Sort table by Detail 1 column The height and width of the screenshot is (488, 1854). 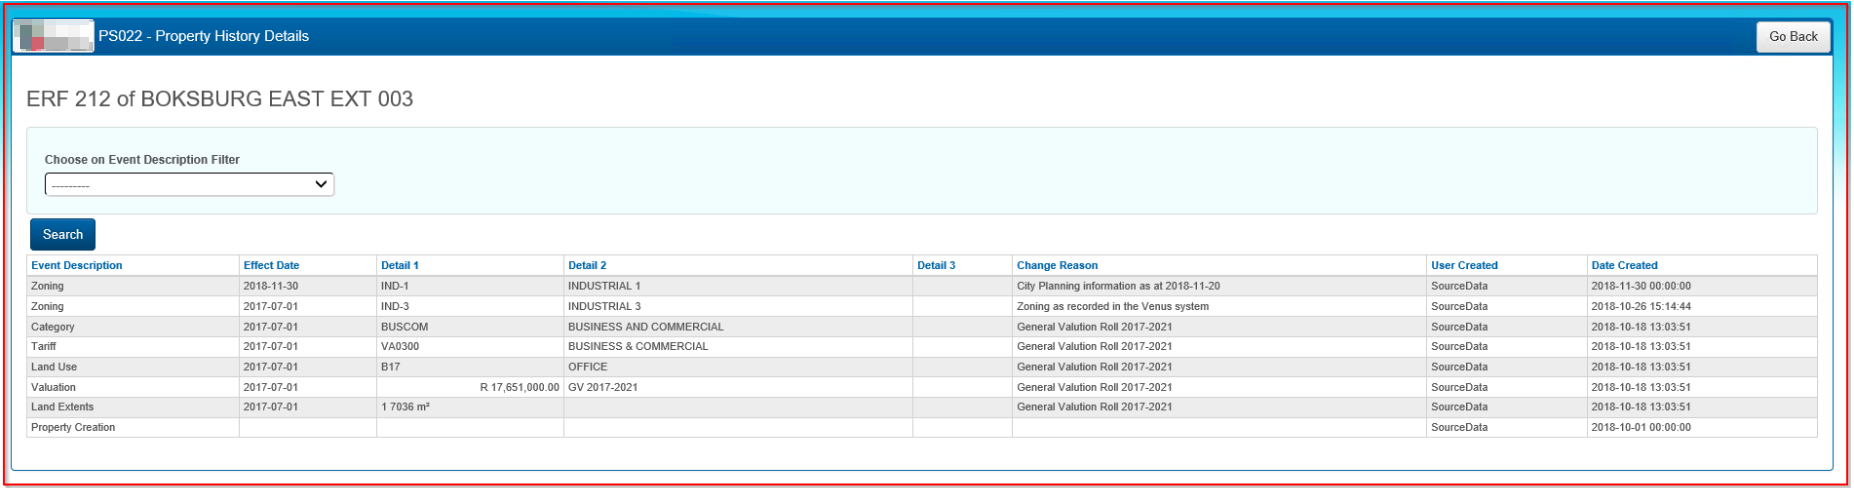399,266
